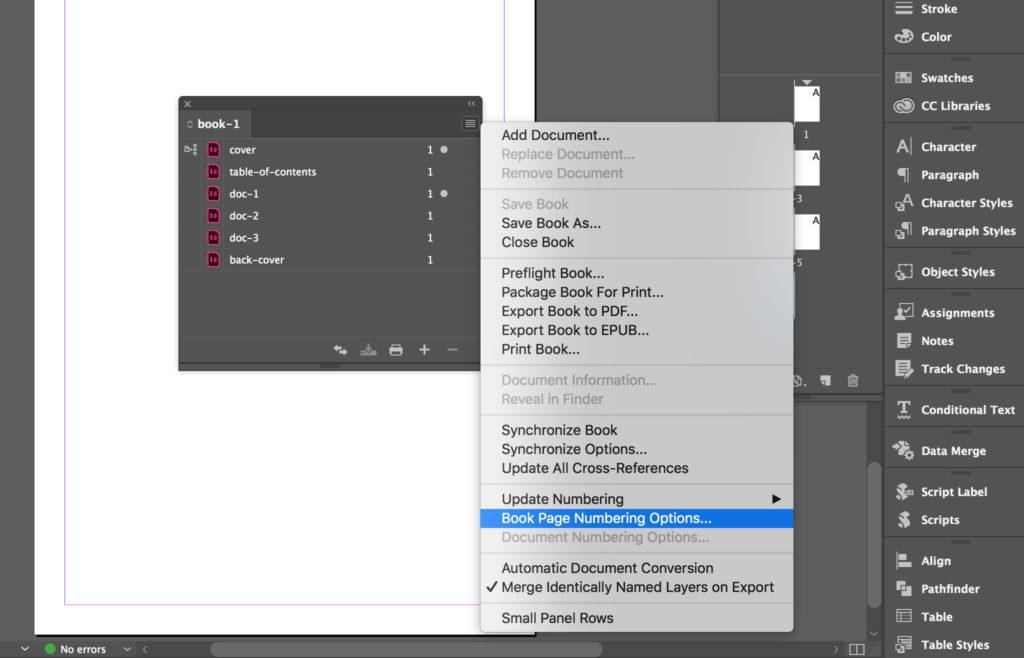Select Export Book to PDF in the menu
Screen dimensions: 1024x658
tap(569, 310)
